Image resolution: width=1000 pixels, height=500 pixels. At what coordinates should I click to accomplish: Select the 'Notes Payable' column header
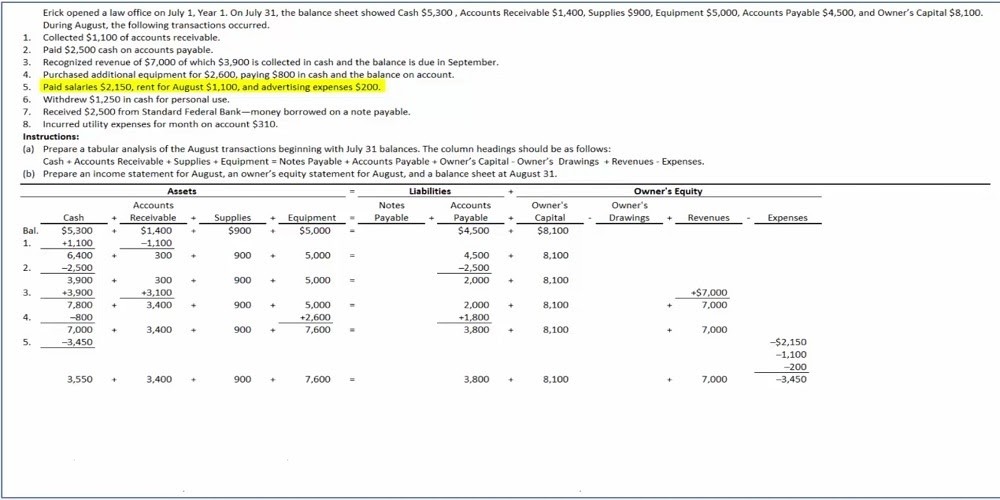click(392, 211)
